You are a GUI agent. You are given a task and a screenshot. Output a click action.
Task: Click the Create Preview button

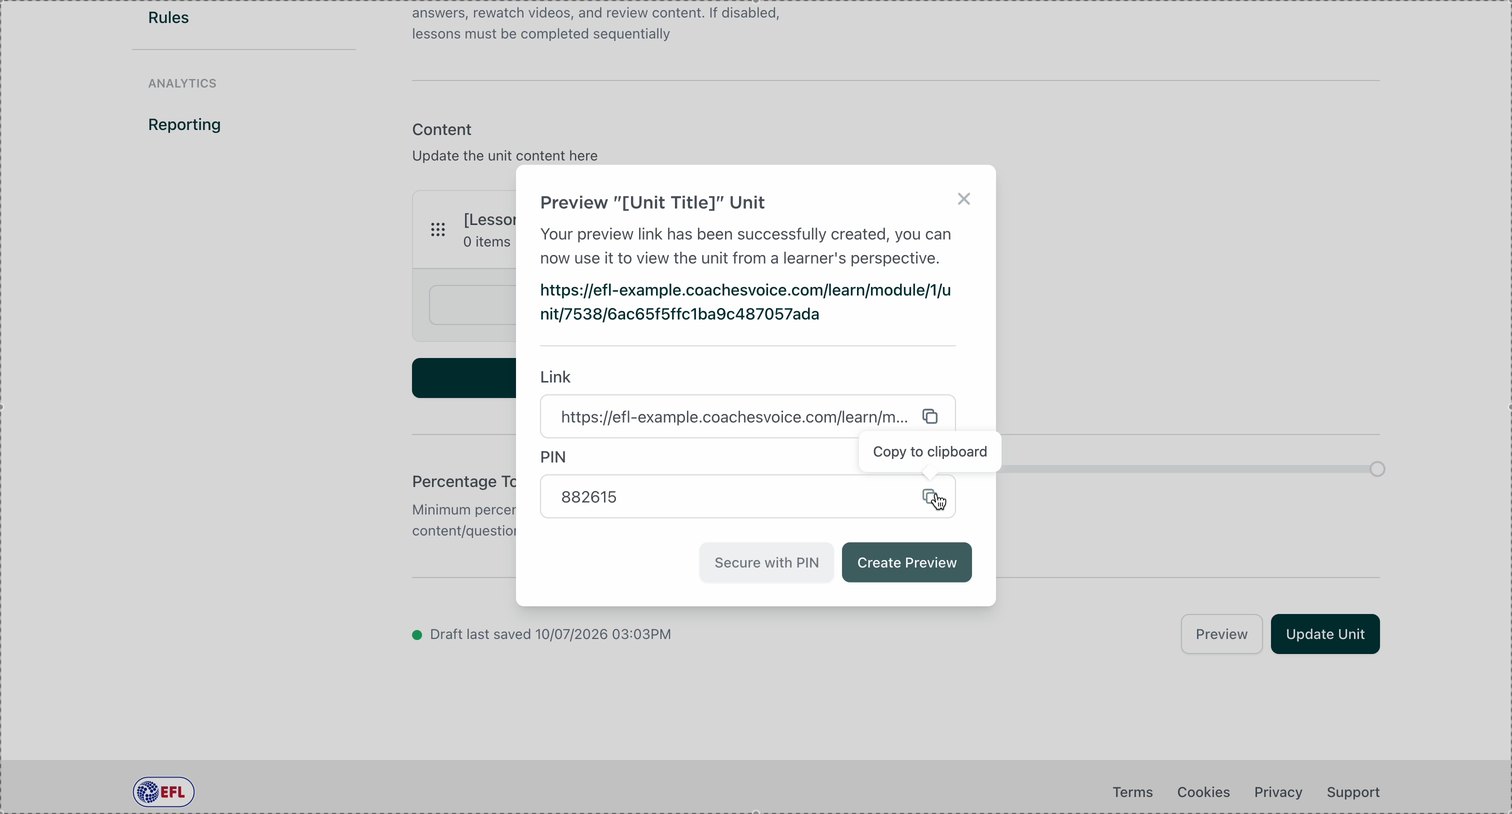[907, 563]
